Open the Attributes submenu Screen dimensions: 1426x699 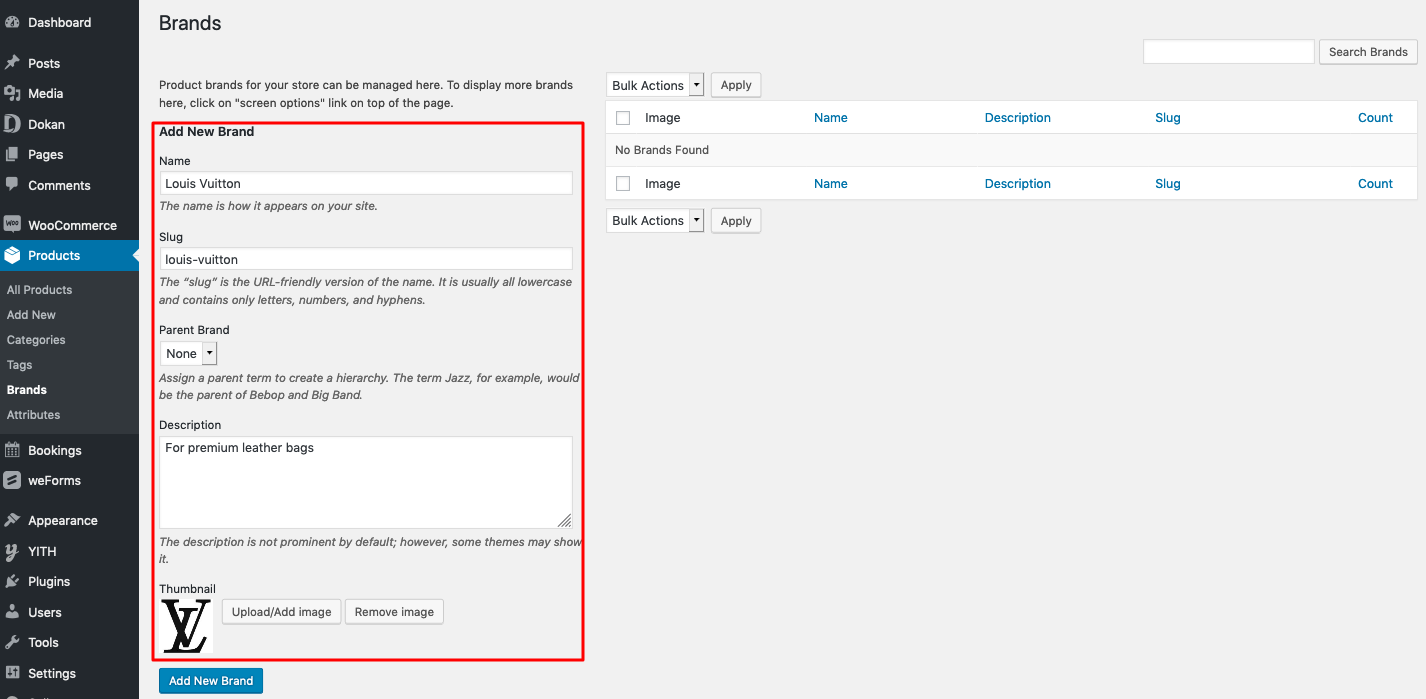[33, 415]
